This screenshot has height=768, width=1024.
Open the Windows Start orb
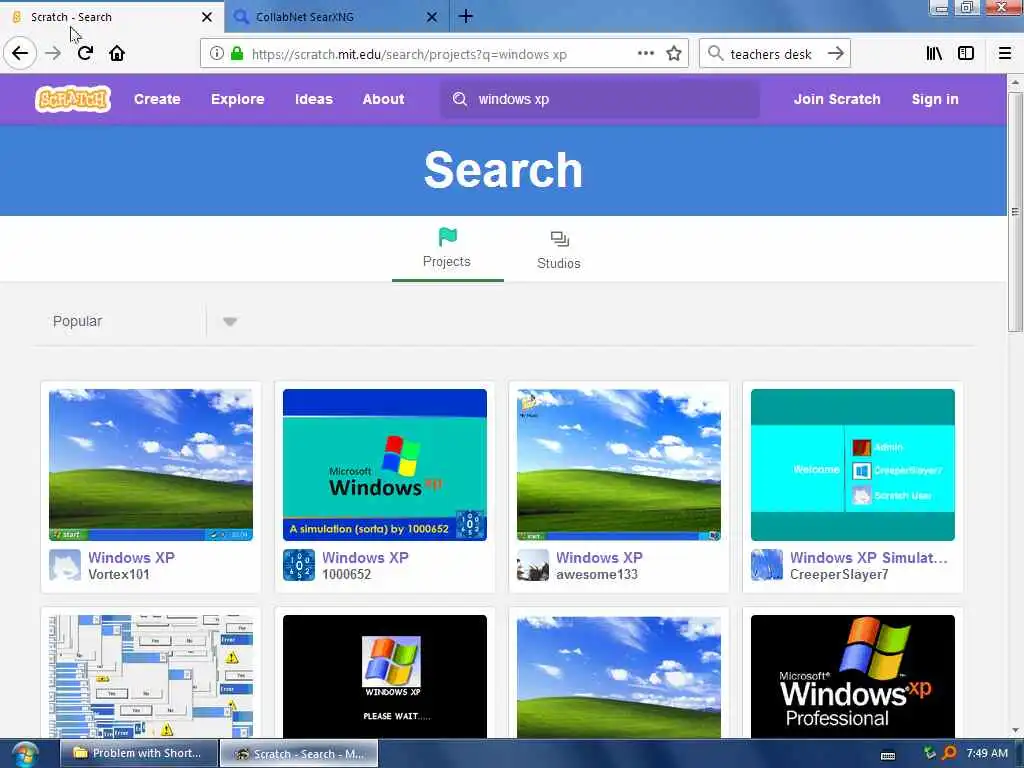click(24, 754)
